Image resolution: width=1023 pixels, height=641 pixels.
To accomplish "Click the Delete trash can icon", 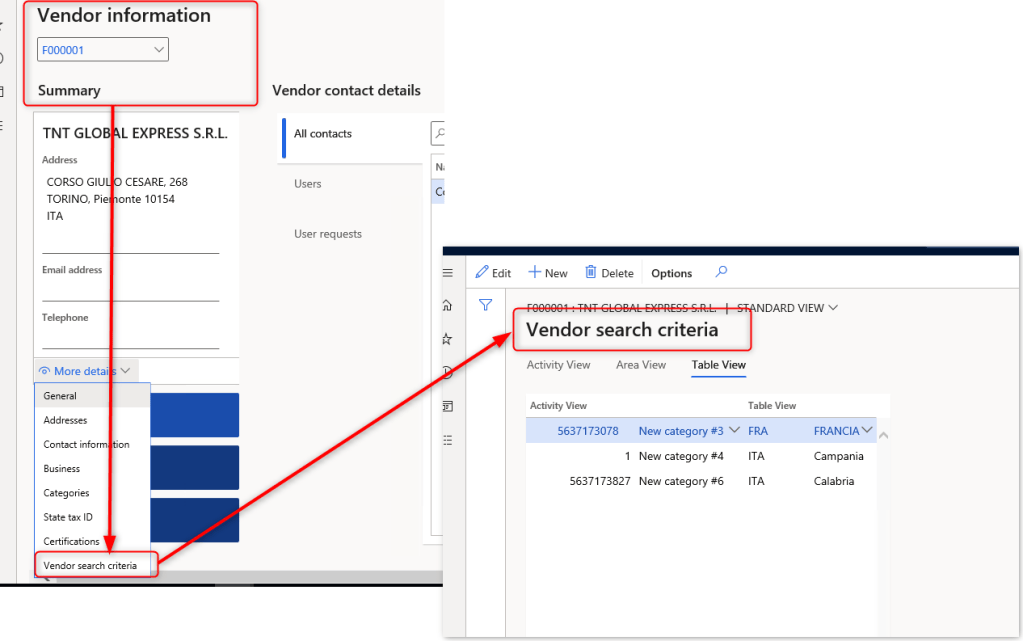I will [591, 273].
